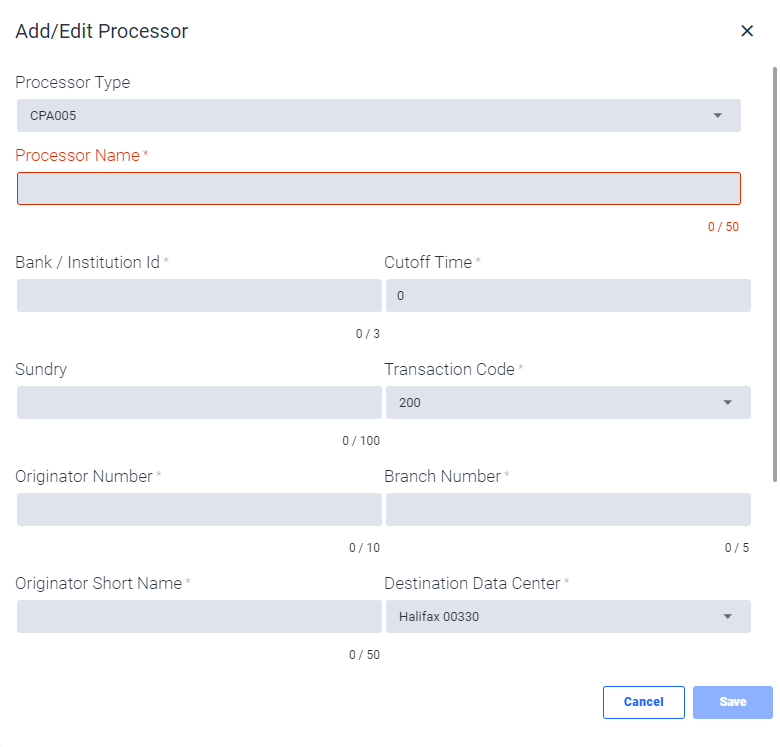The width and height of the screenshot is (780, 747).
Task: Expand Destination Data Center dropdown arrow
Action: 727,617
